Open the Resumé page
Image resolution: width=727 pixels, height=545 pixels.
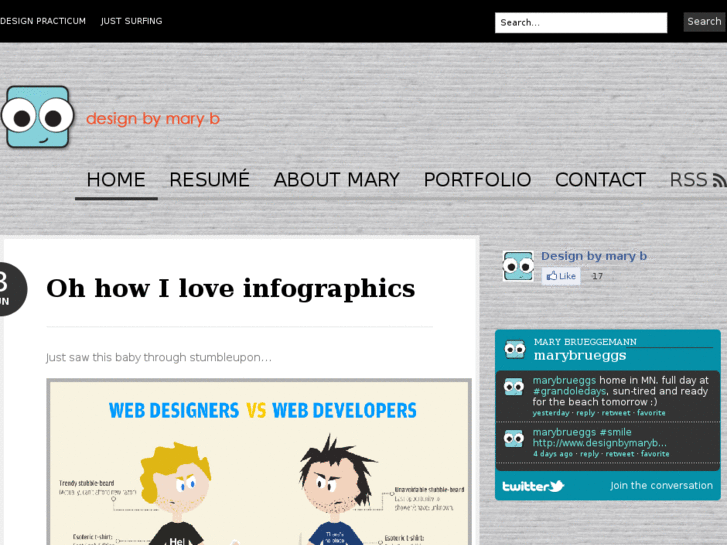click(210, 180)
